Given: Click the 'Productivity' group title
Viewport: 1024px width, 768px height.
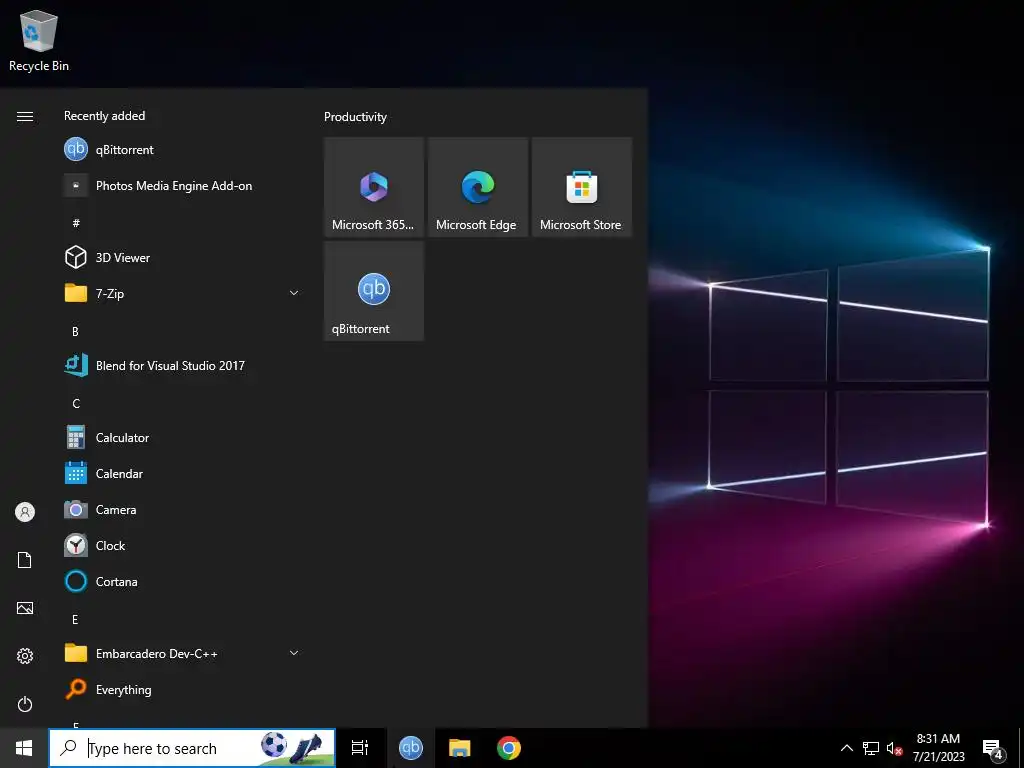Looking at the screenshot, I should tap(355, 117).
